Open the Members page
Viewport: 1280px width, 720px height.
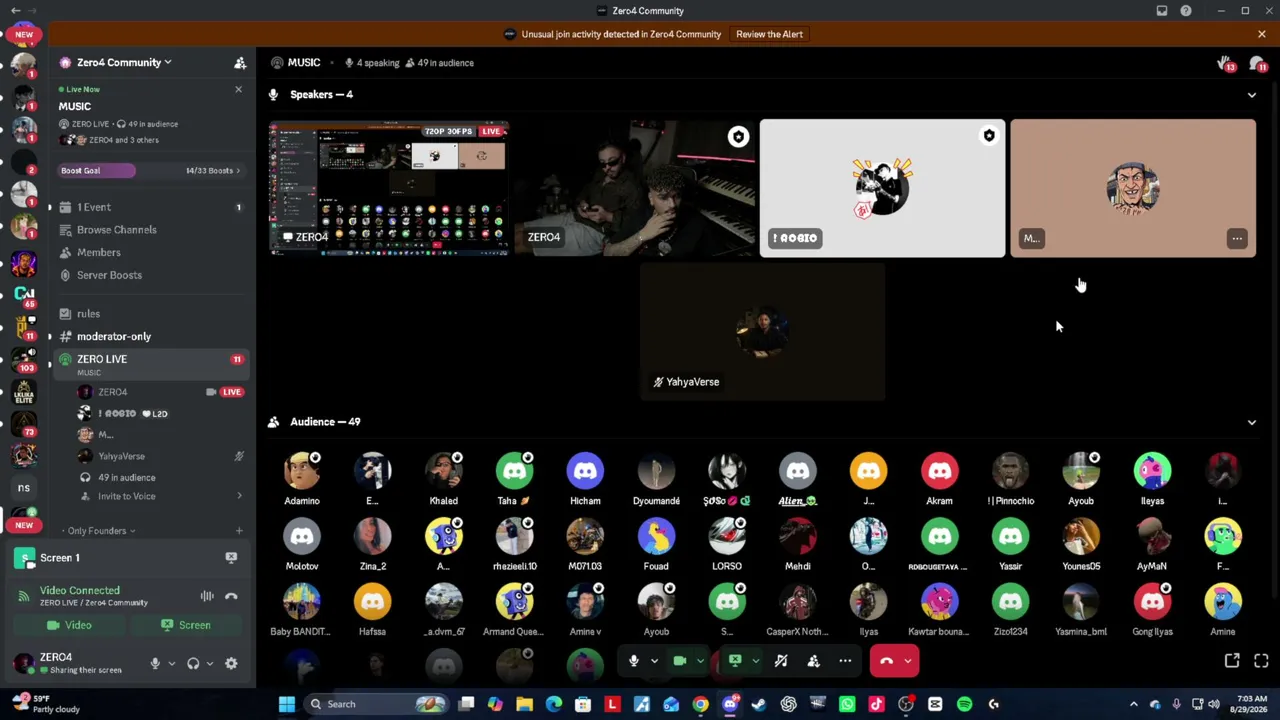coord(150,252)
